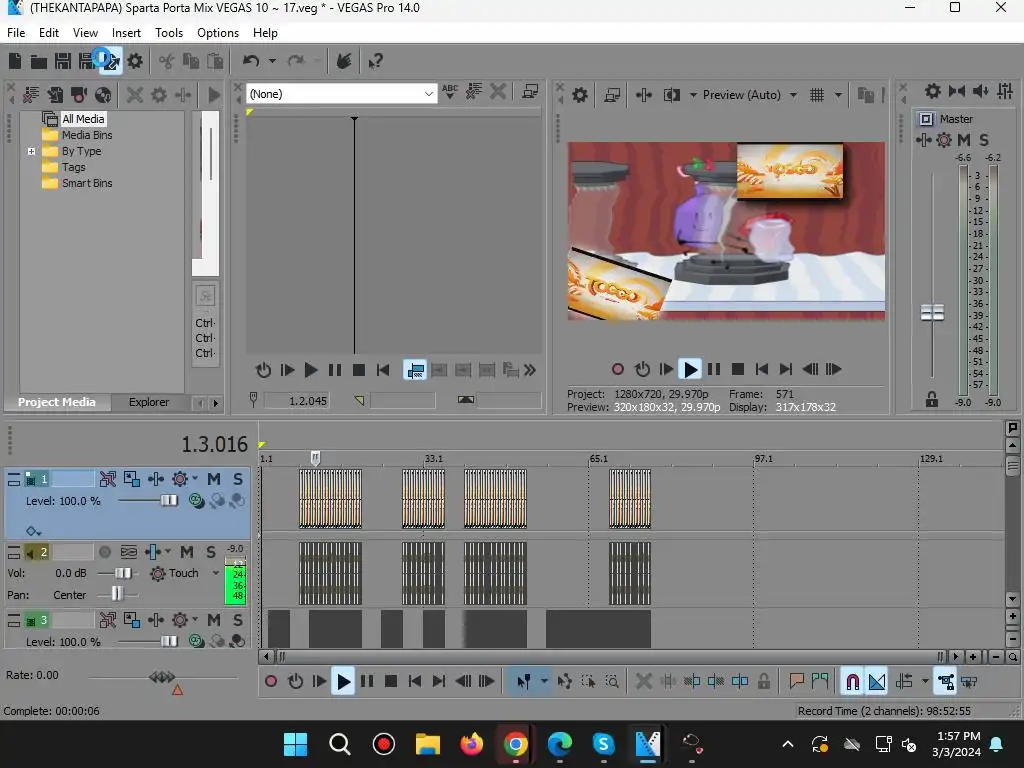Insert a region with the Region icon
Viewport: 1024px width, 768px height.
[820, 682]
